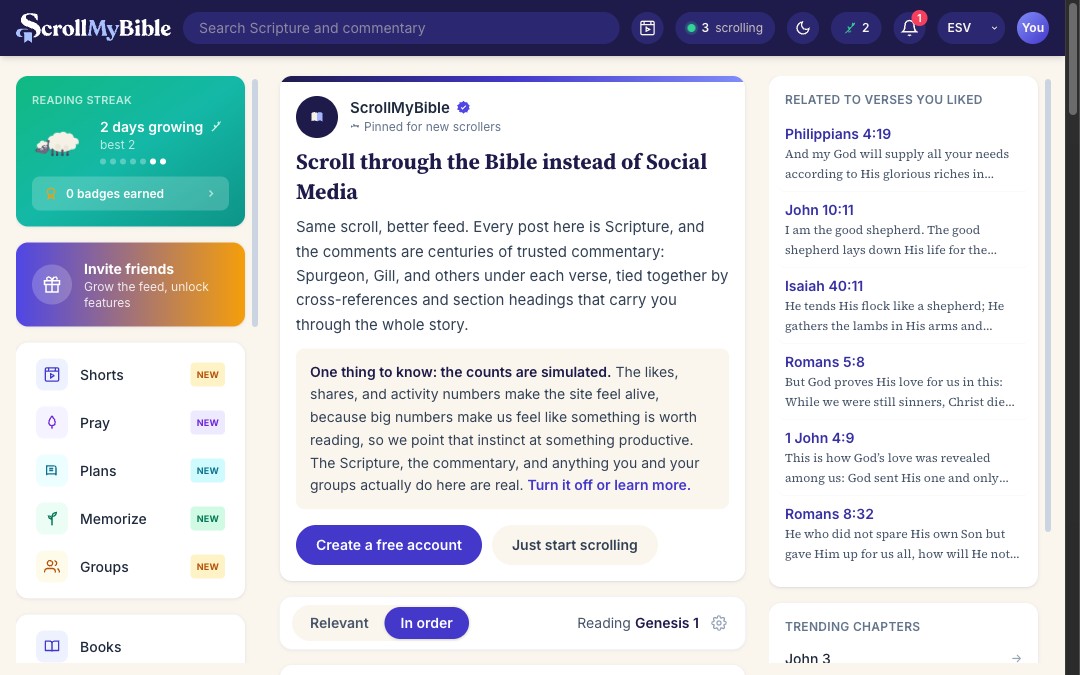Click the Reading Genesis 1 label
This screenshot has width=1080, height=675.
638,623
